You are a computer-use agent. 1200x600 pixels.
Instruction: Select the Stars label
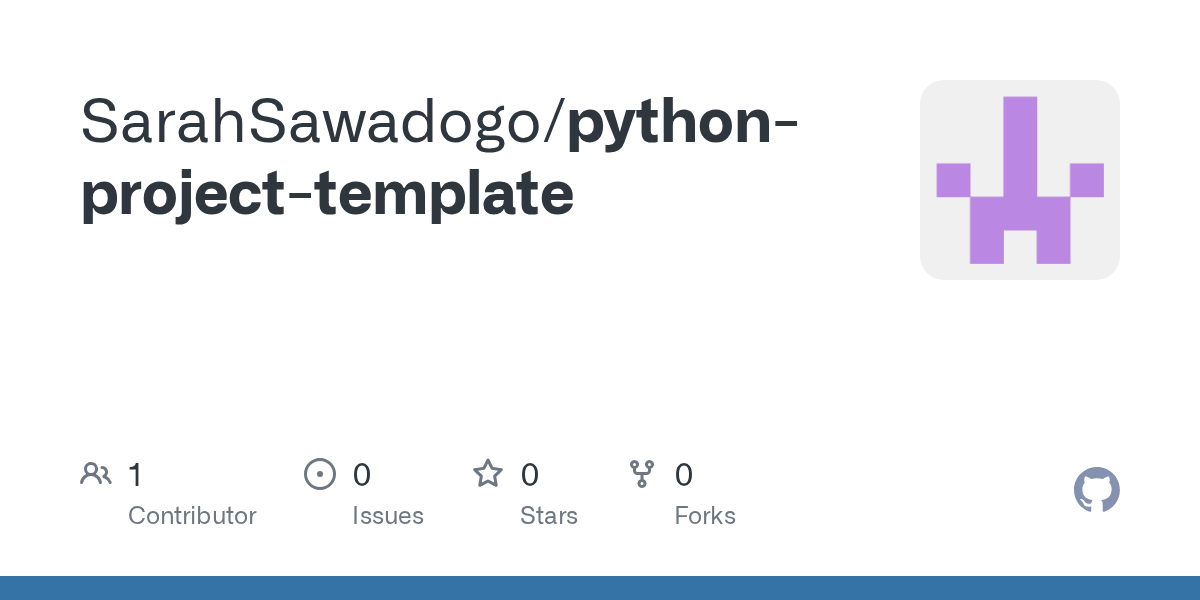coord(548,516)
